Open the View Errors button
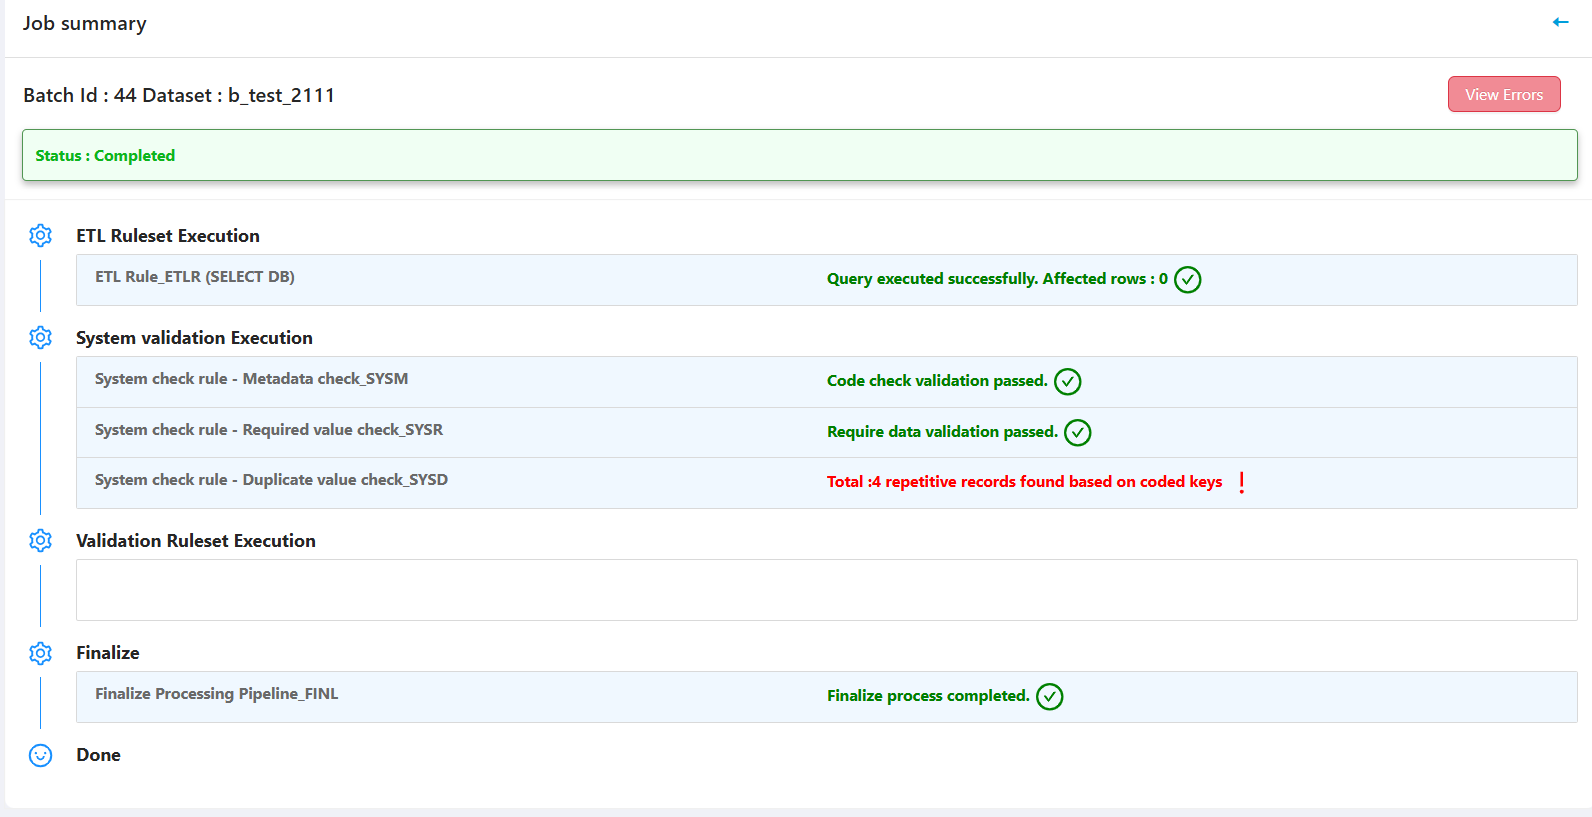This screenshot has height=817, width=1592. tap(1503, 94)
